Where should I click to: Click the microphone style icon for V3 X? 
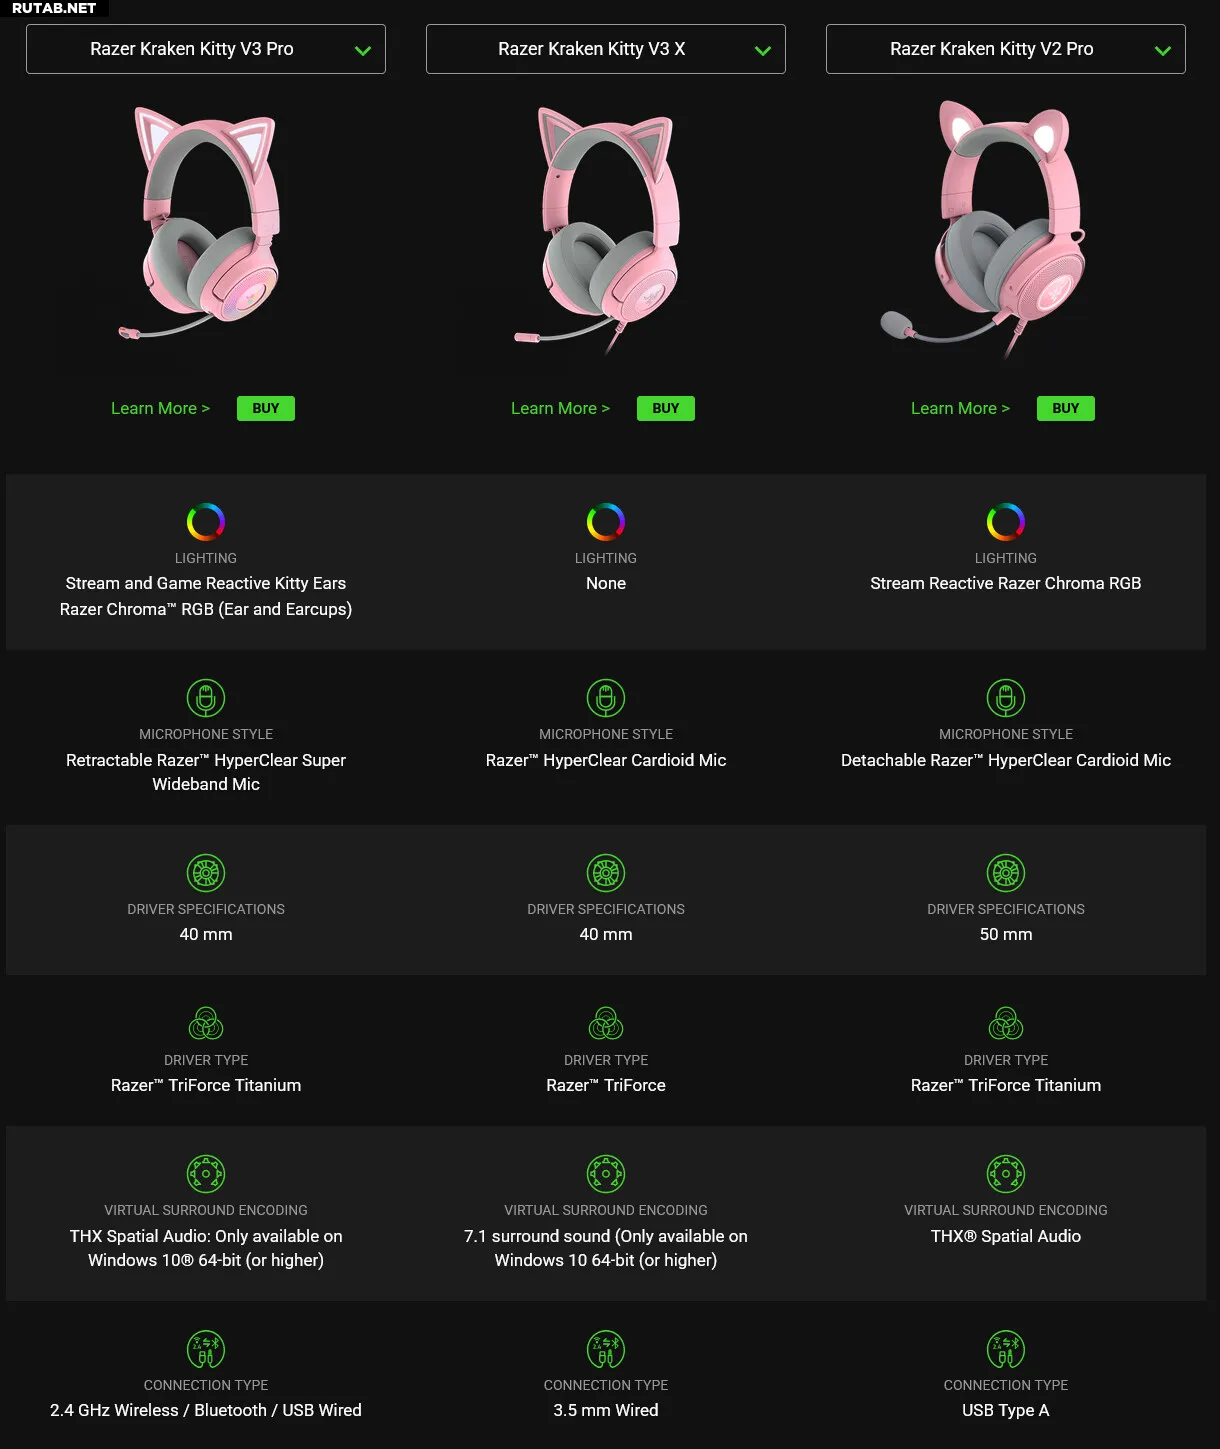[606, 698]
